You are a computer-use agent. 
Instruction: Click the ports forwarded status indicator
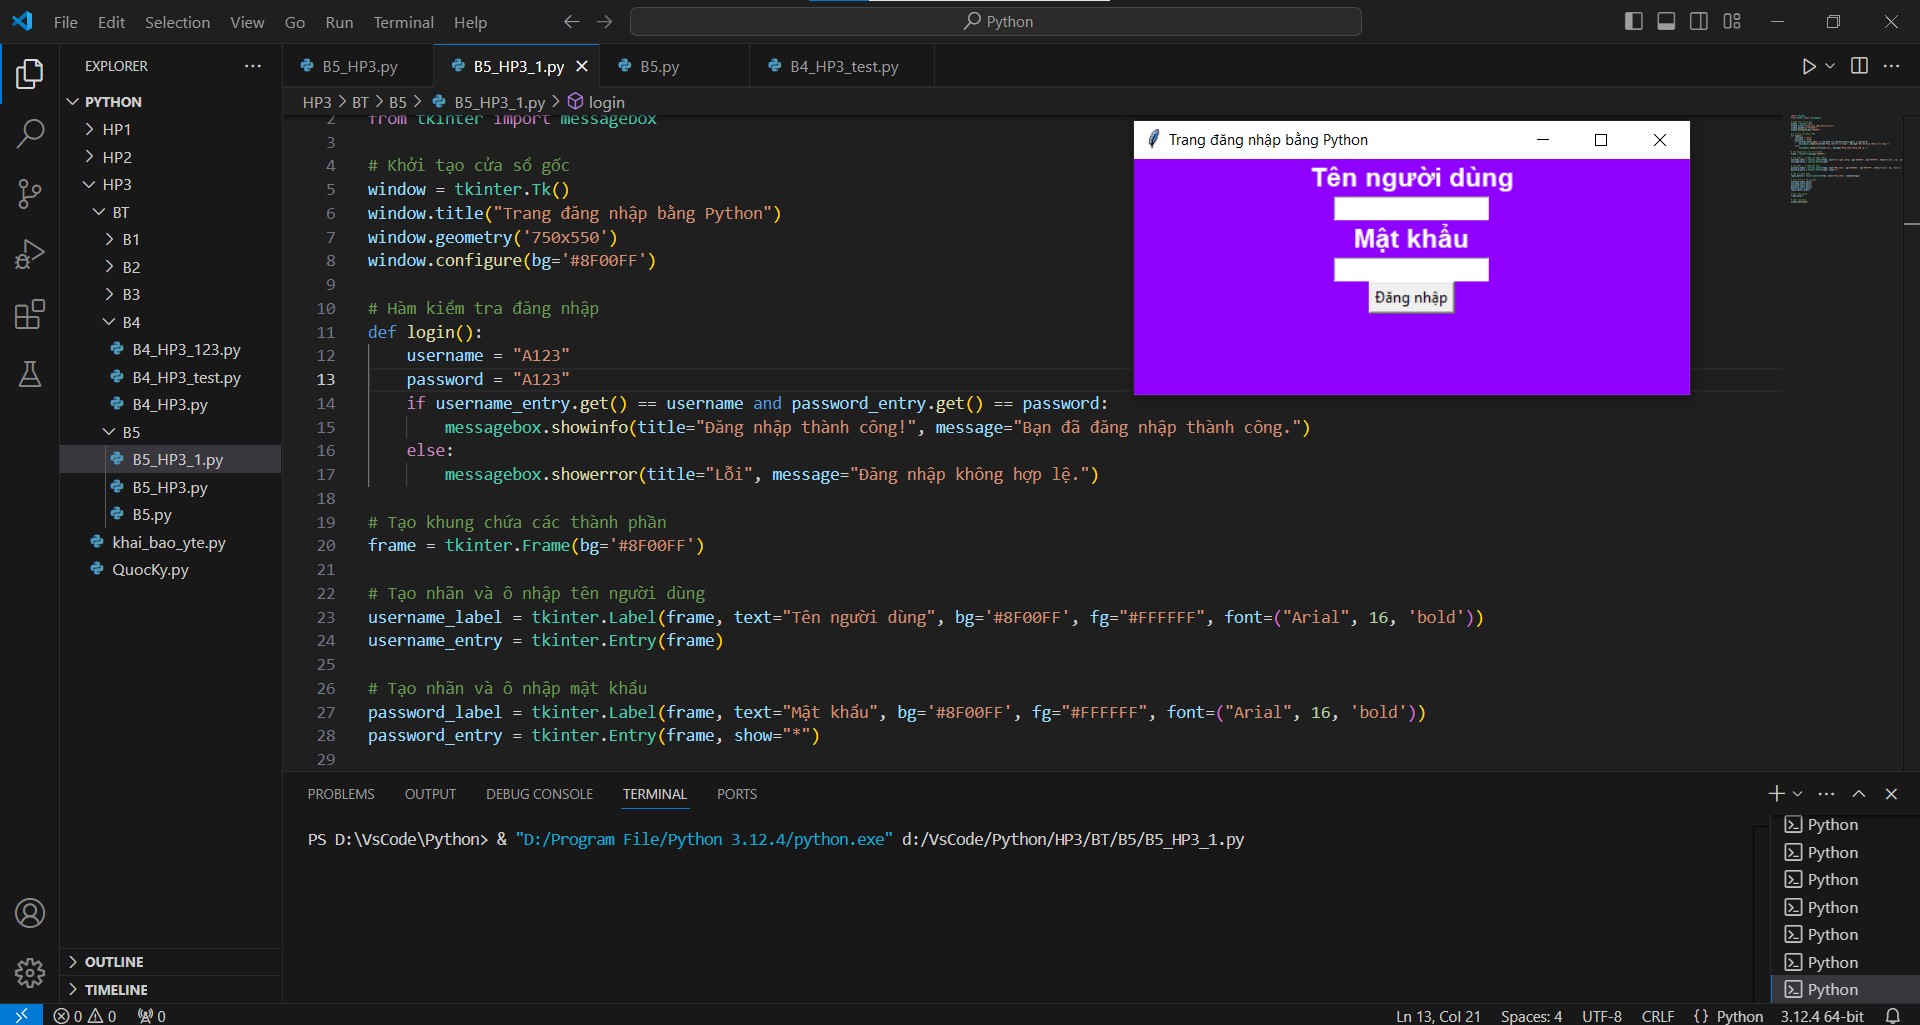pyautogui.click(x=152, y=1015)
